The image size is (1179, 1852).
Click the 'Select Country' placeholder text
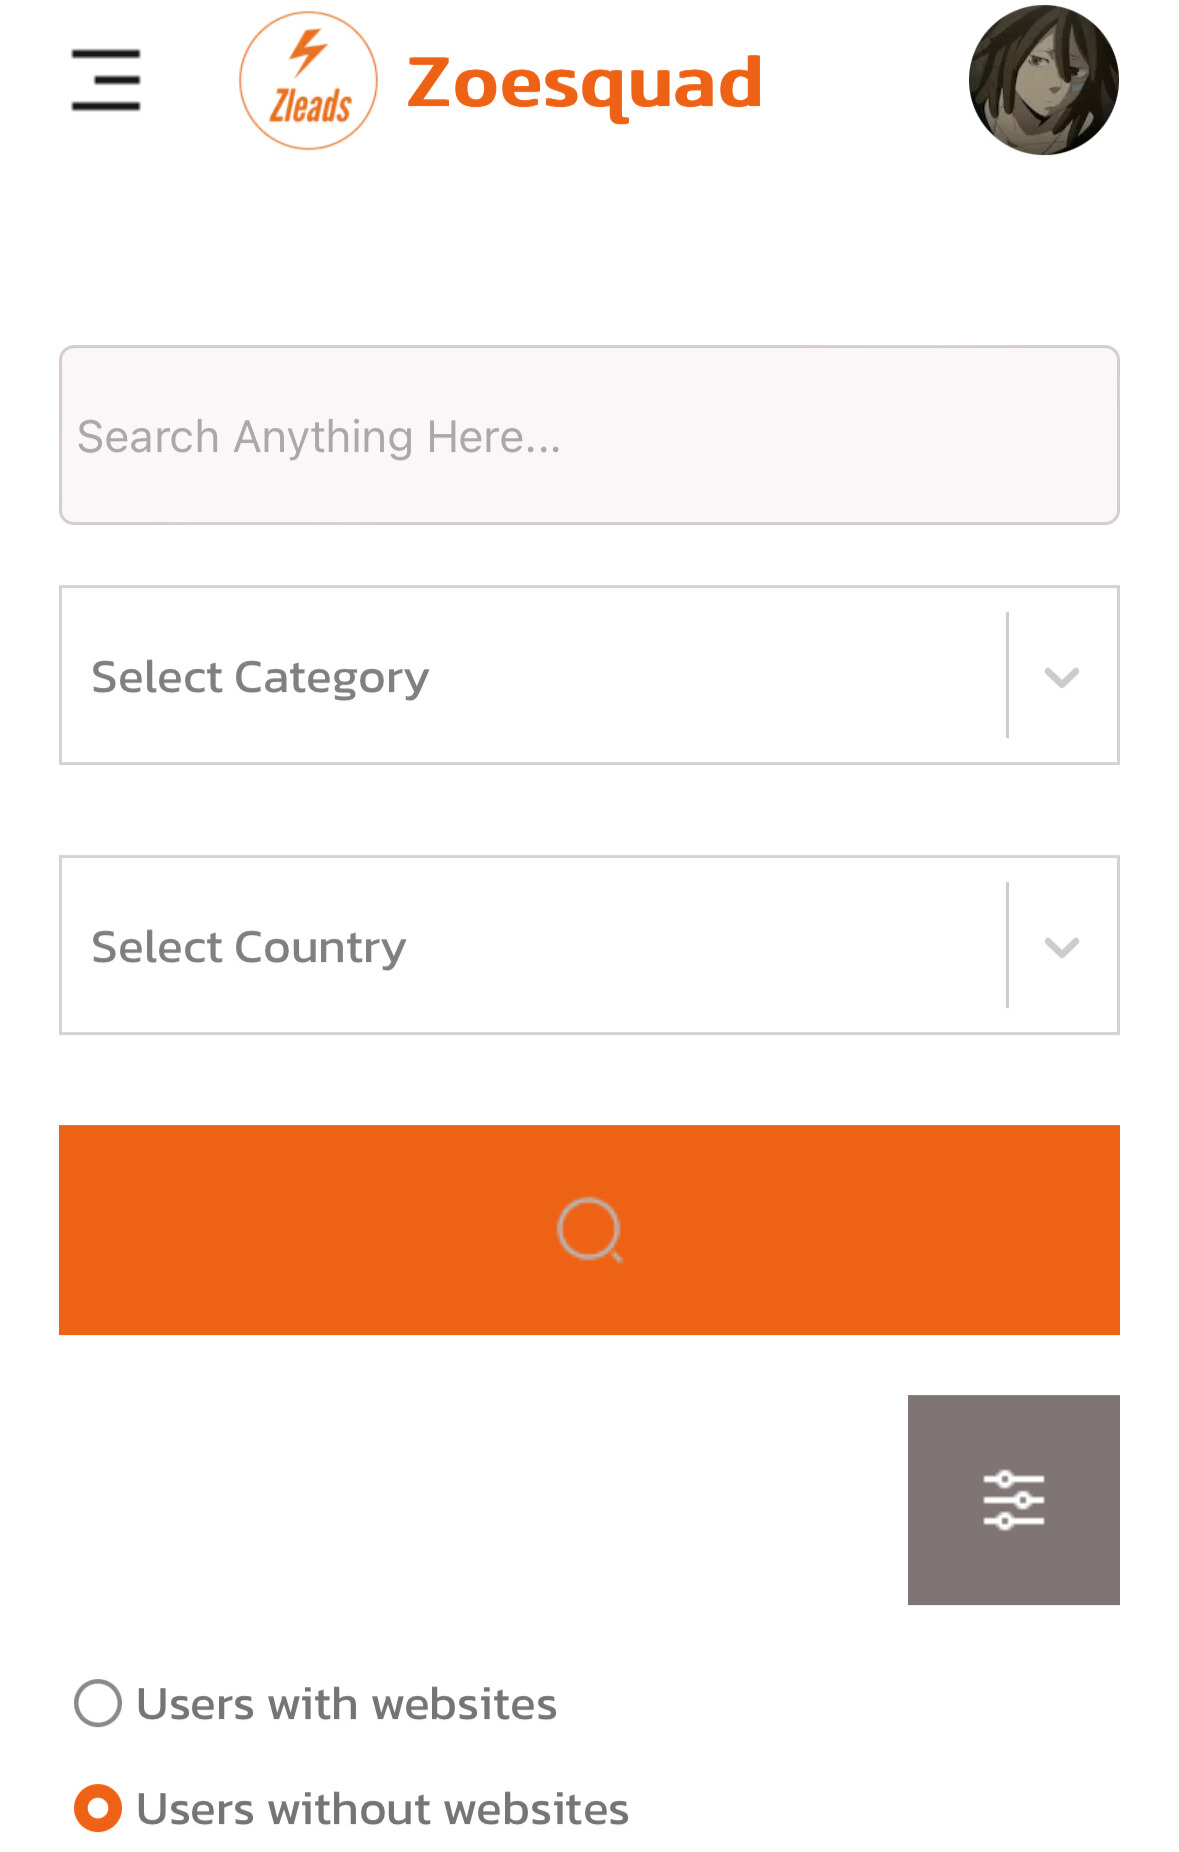click(x=249, y=948)
